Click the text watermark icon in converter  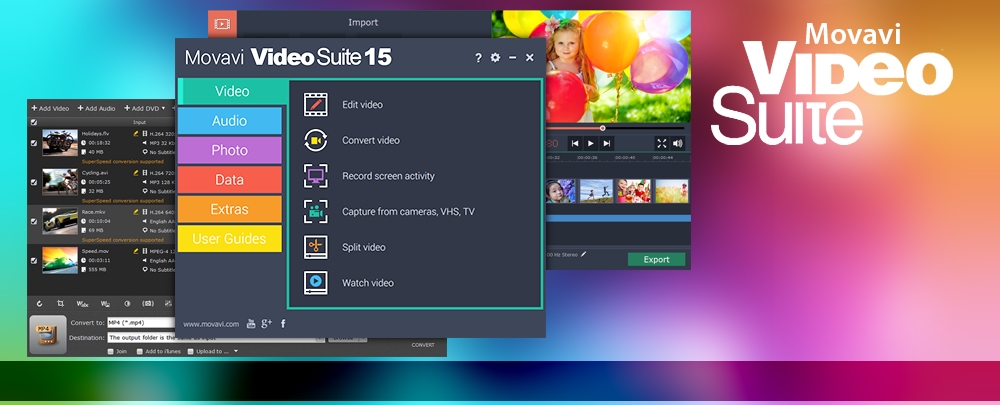click(x=82, y=304)
